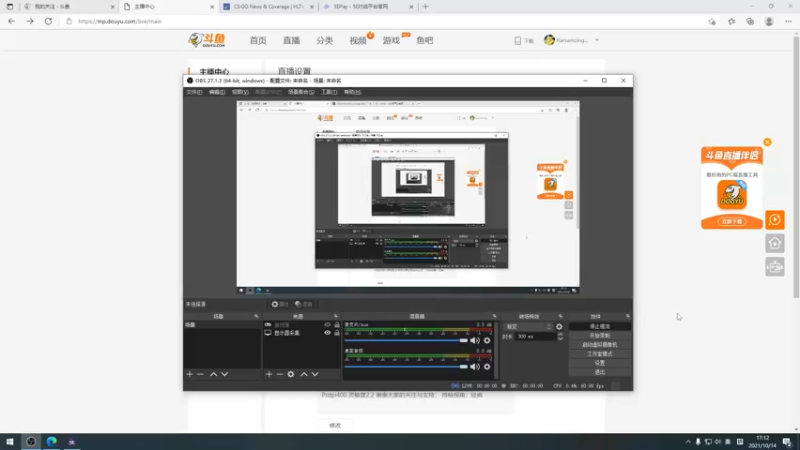Screen dimensions: 800x450
Task: Mute 麦克风/Aux speaker icon
Action: pos(475,340)
